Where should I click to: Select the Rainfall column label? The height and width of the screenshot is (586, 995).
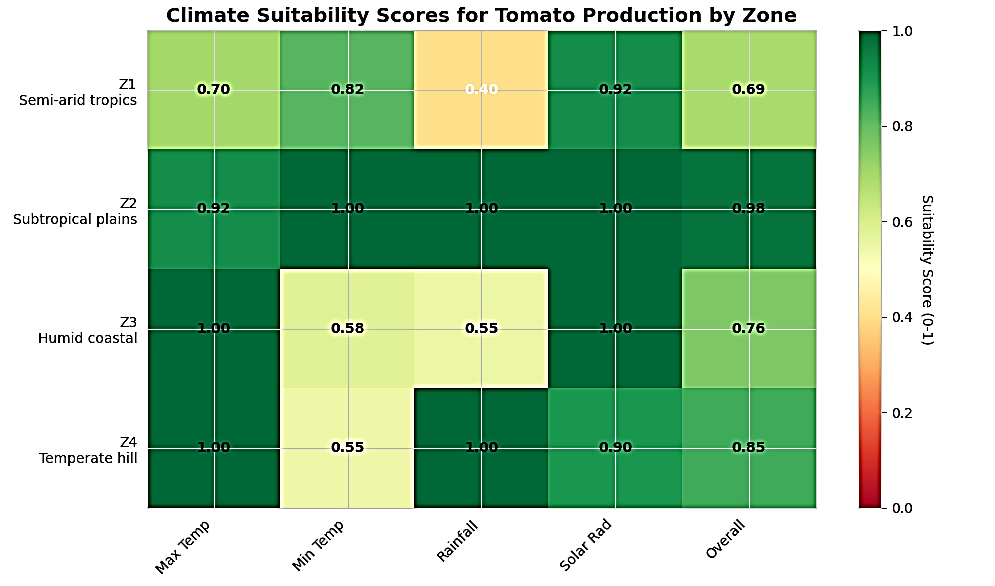click(x=458, y=540)
